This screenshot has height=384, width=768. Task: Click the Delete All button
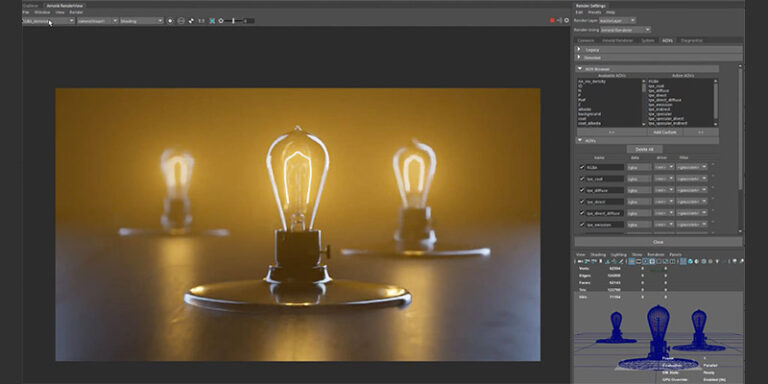coord(644,149)
